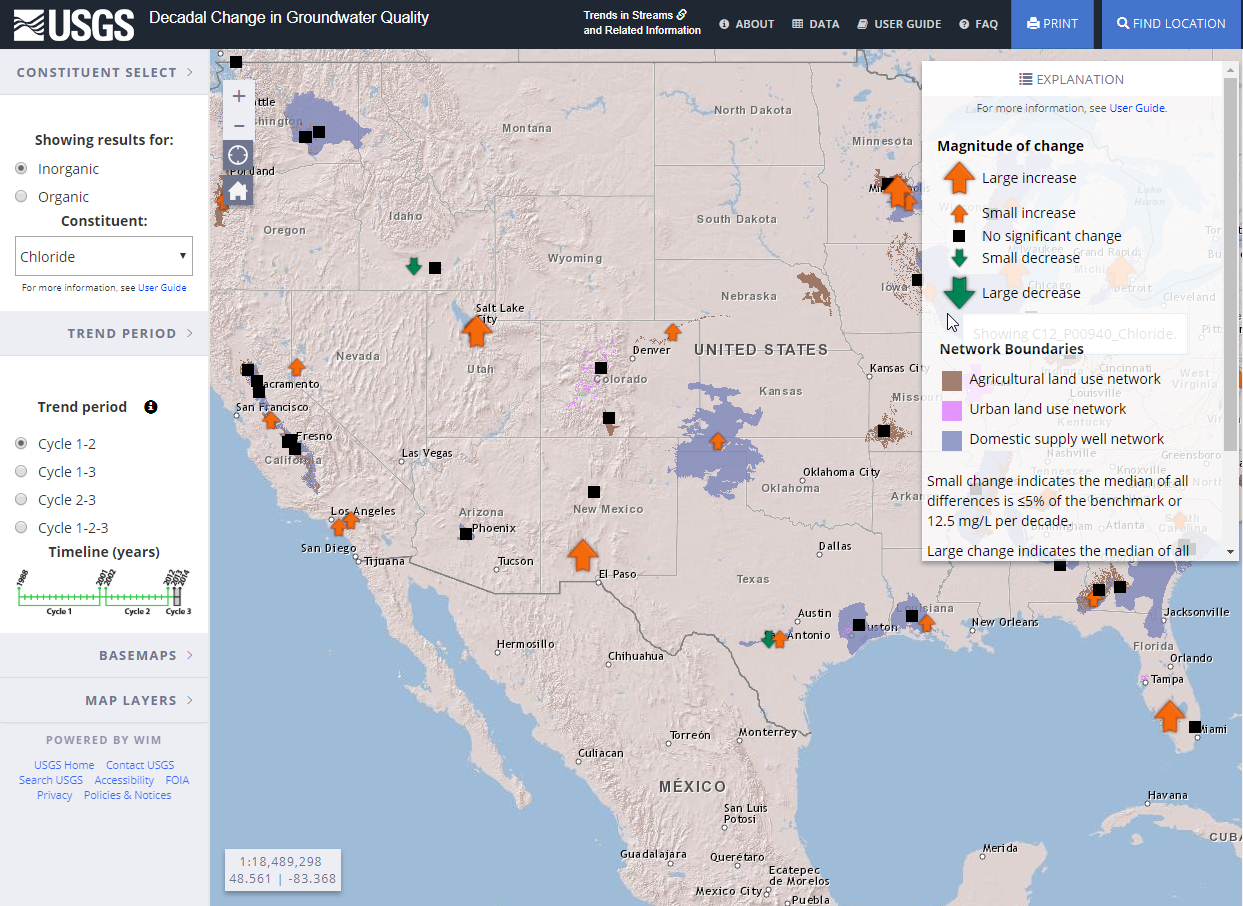Click the Print button

1053,24
